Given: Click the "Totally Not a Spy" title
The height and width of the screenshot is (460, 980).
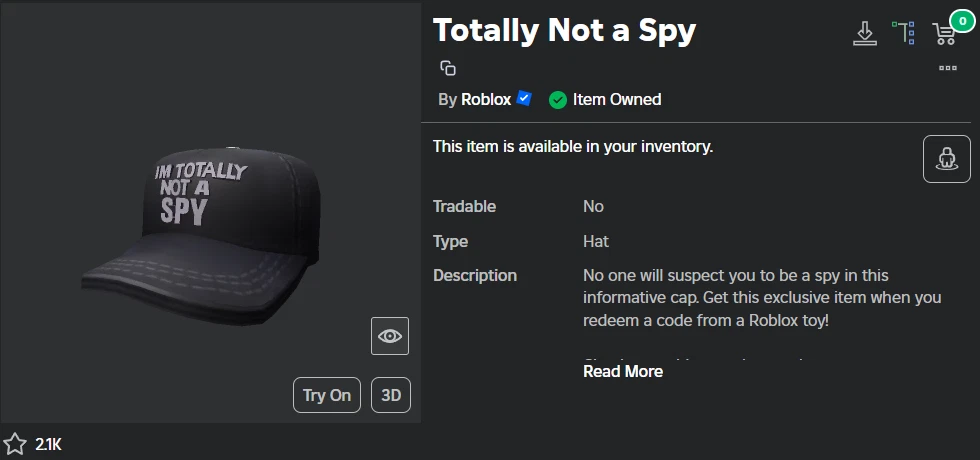Looking at the screenshot, I should click(x=564, y=31).
